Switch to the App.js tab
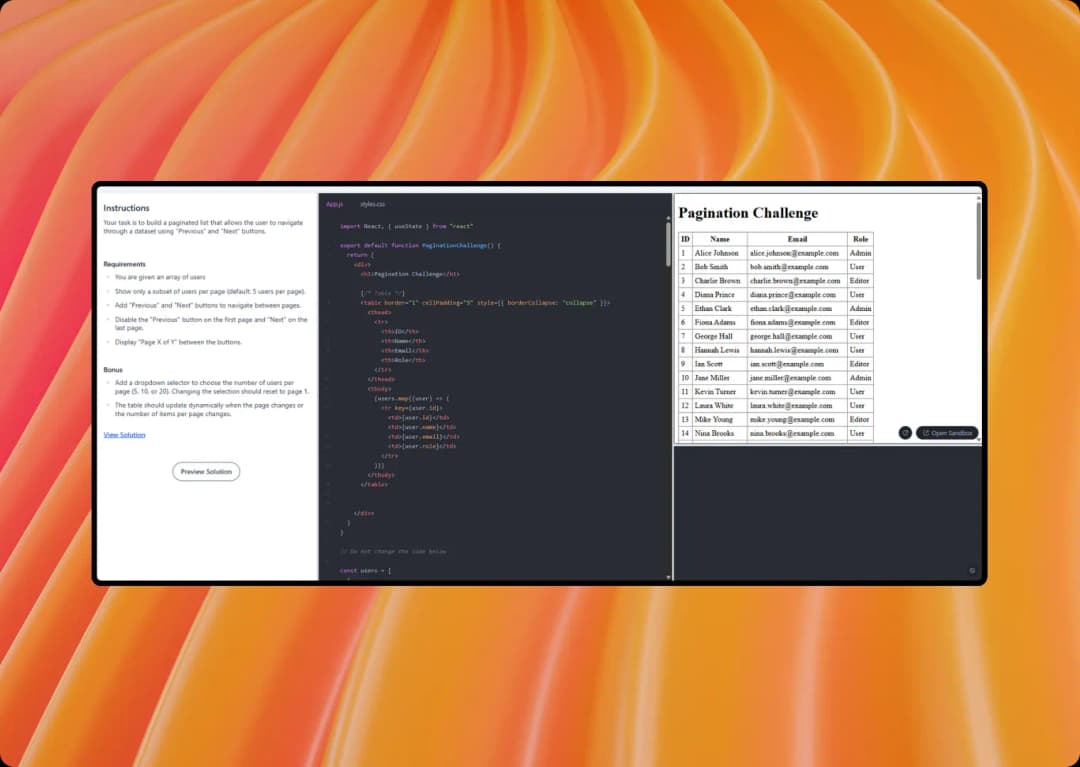Screen dimensions: 1080x767 tap(334, 204)
